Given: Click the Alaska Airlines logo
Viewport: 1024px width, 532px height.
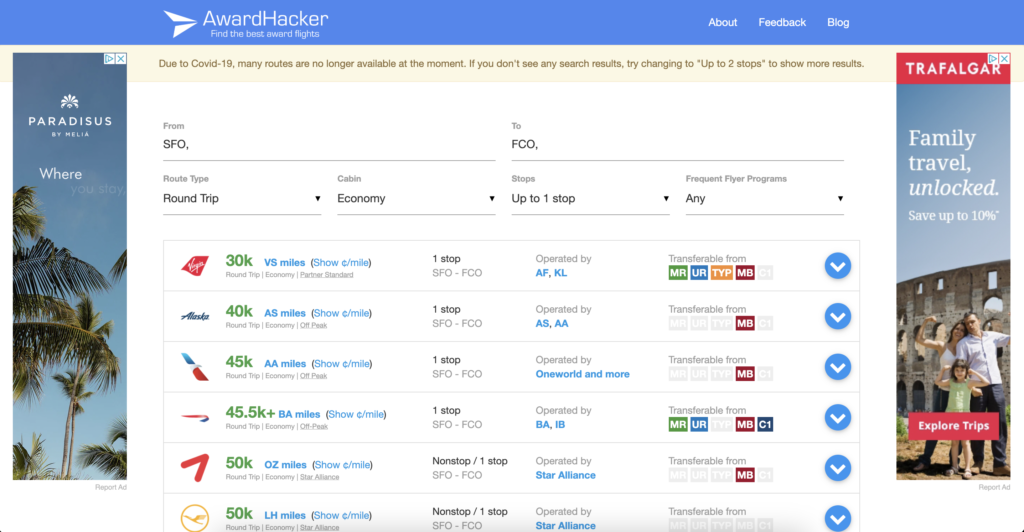Looking at the screenshot, I should pos(195,317).
